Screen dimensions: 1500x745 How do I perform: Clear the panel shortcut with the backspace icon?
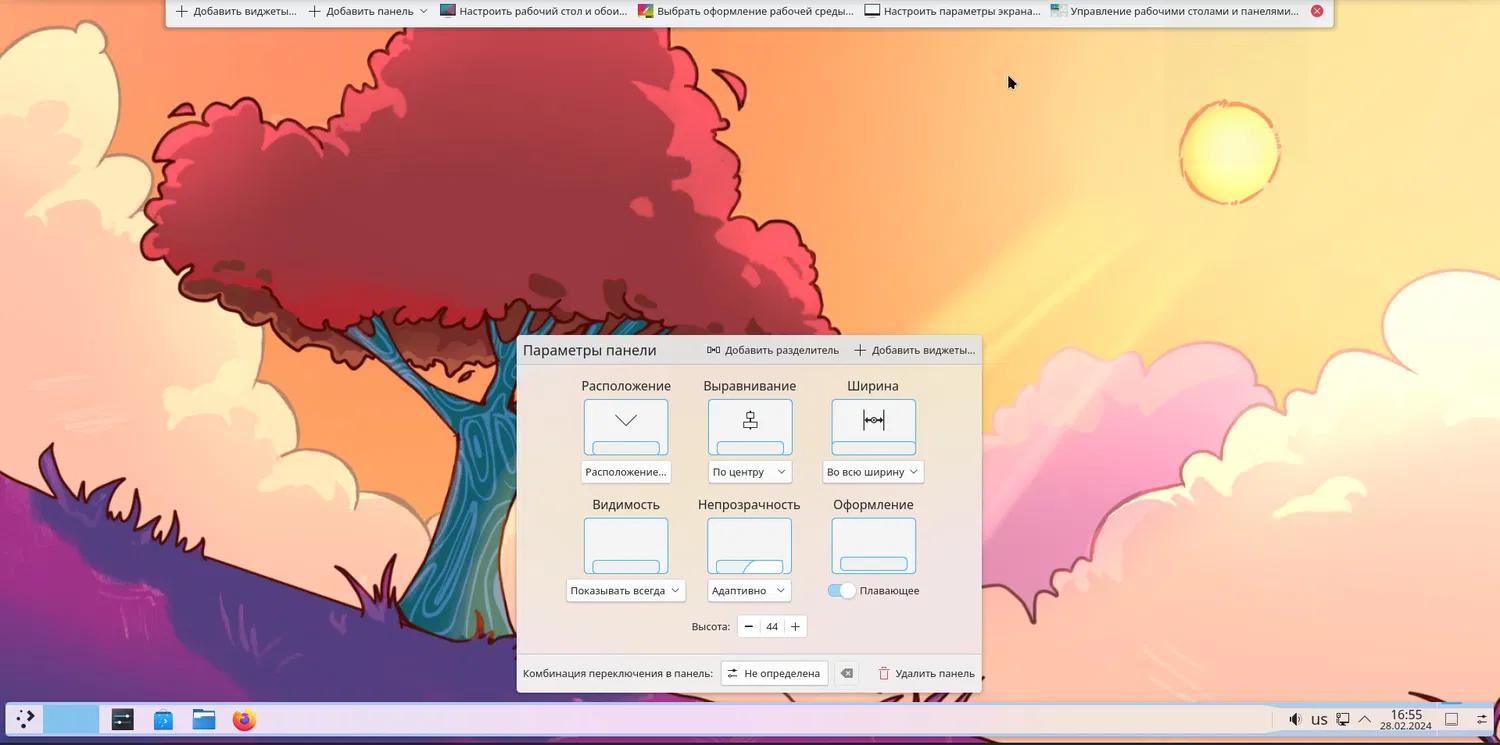pos(847,674)
